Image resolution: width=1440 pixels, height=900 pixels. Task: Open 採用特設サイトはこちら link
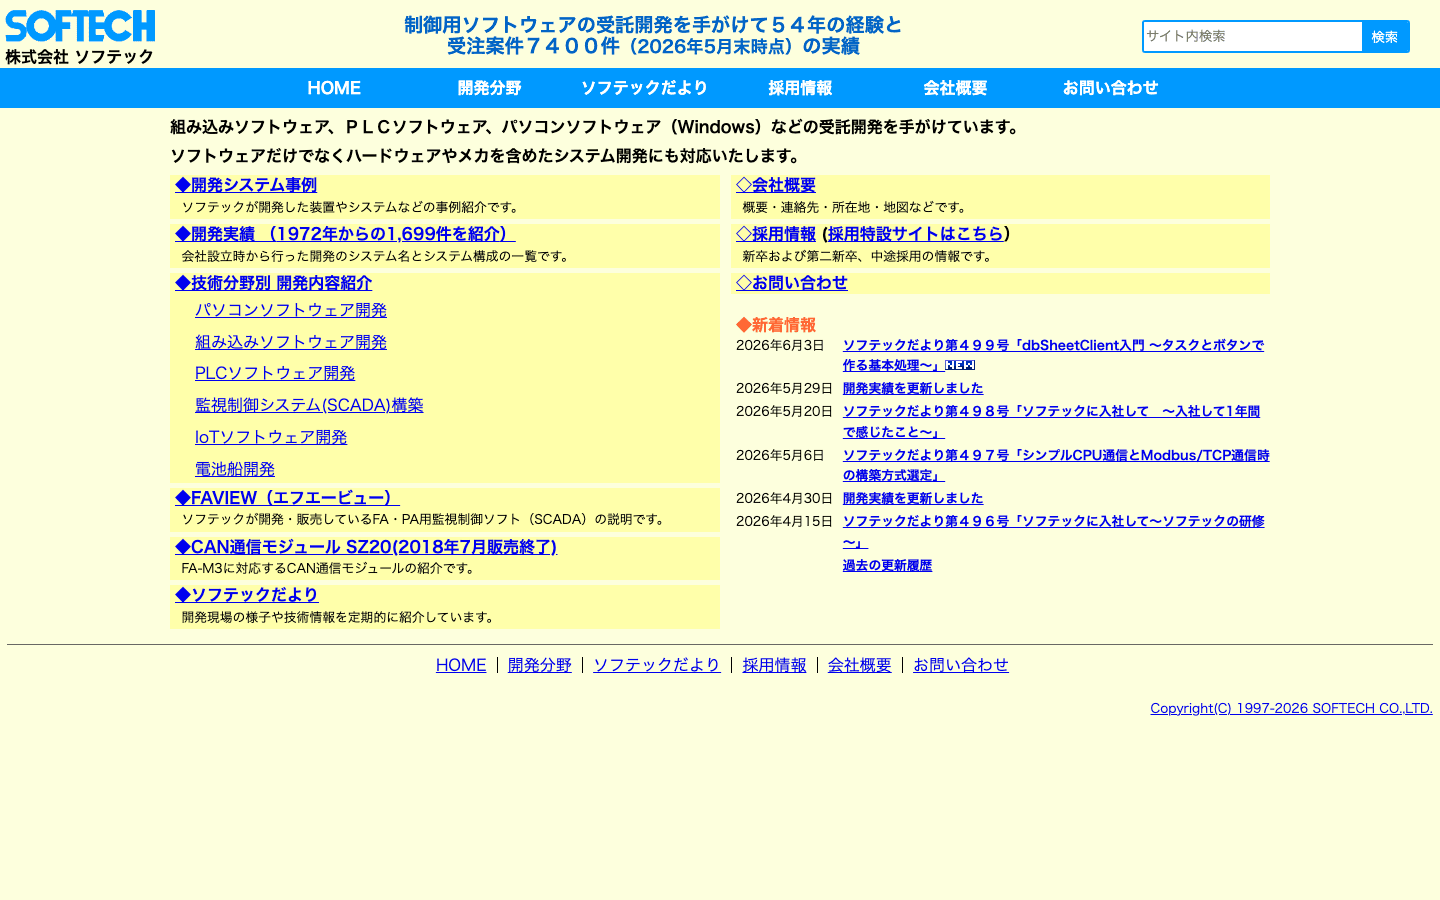(916, 234)
